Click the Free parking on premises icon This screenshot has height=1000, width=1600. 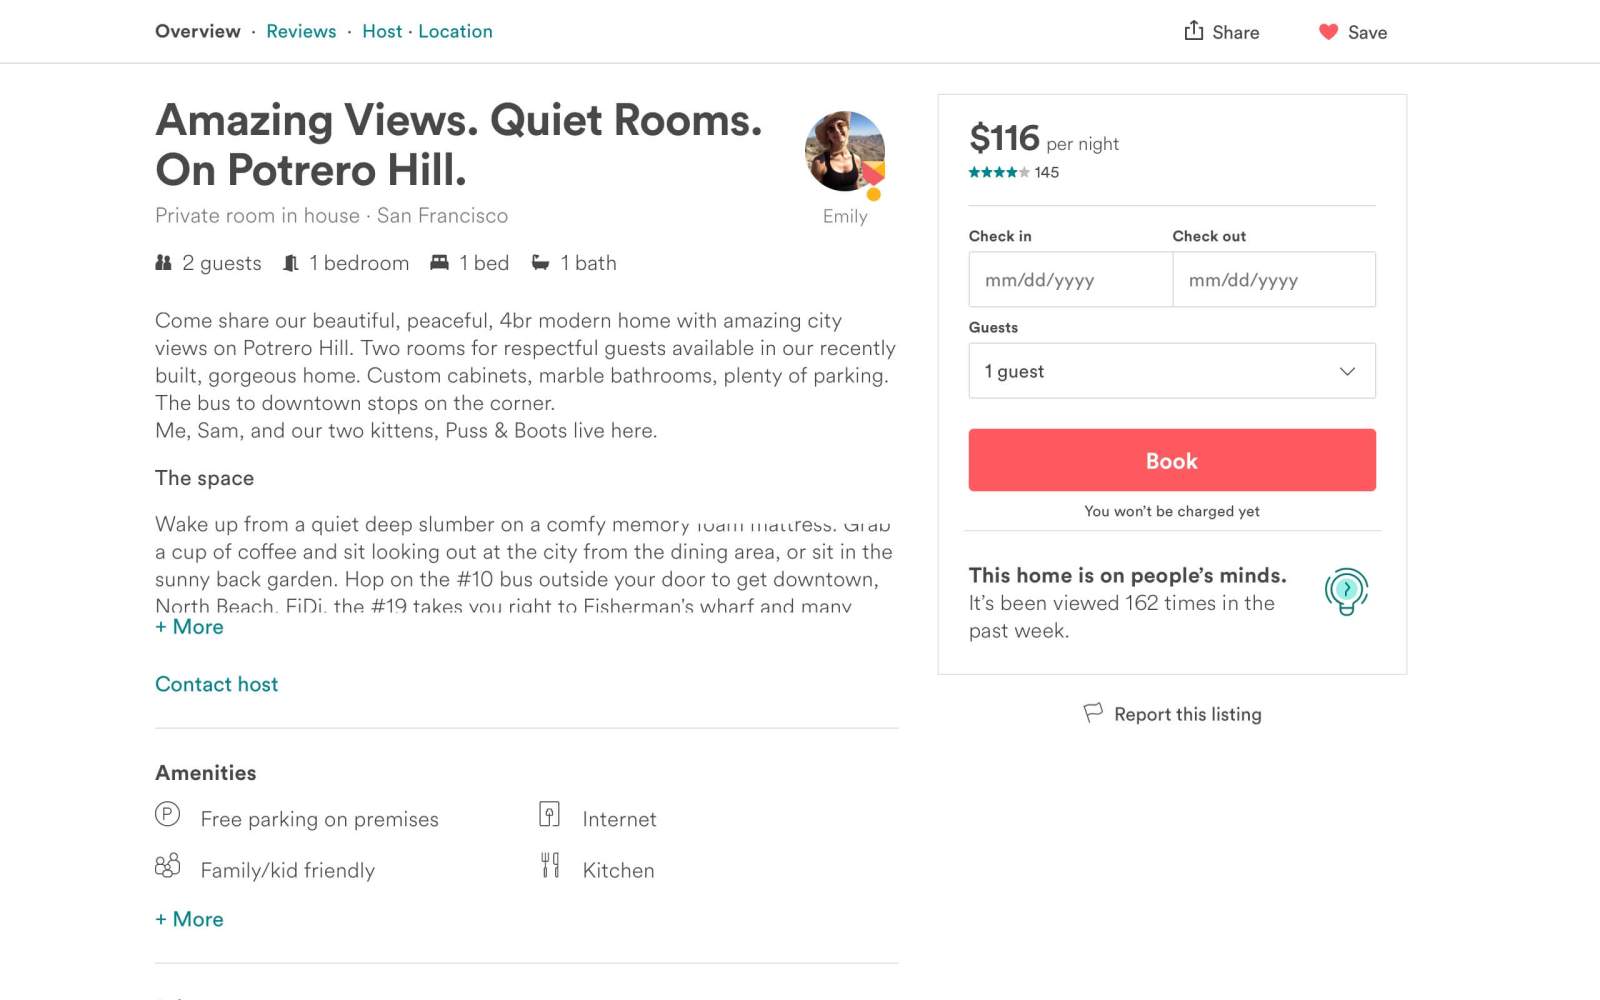pos(166,818)
